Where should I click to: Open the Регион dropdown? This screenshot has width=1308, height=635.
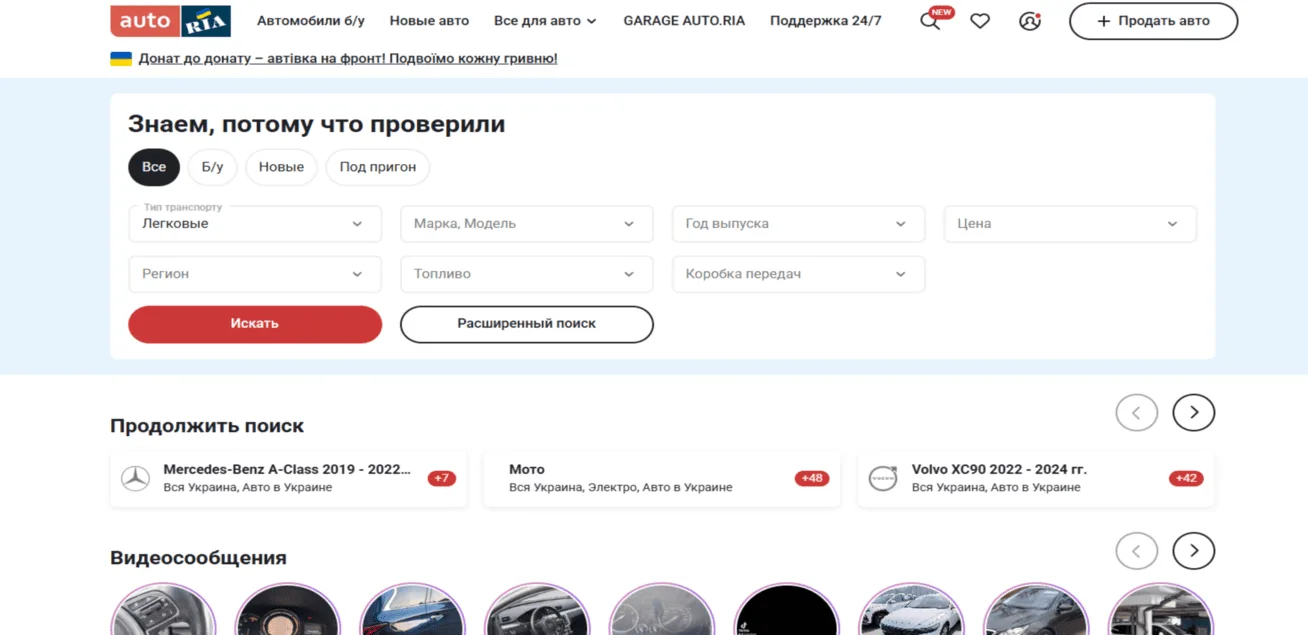[255, 274]
